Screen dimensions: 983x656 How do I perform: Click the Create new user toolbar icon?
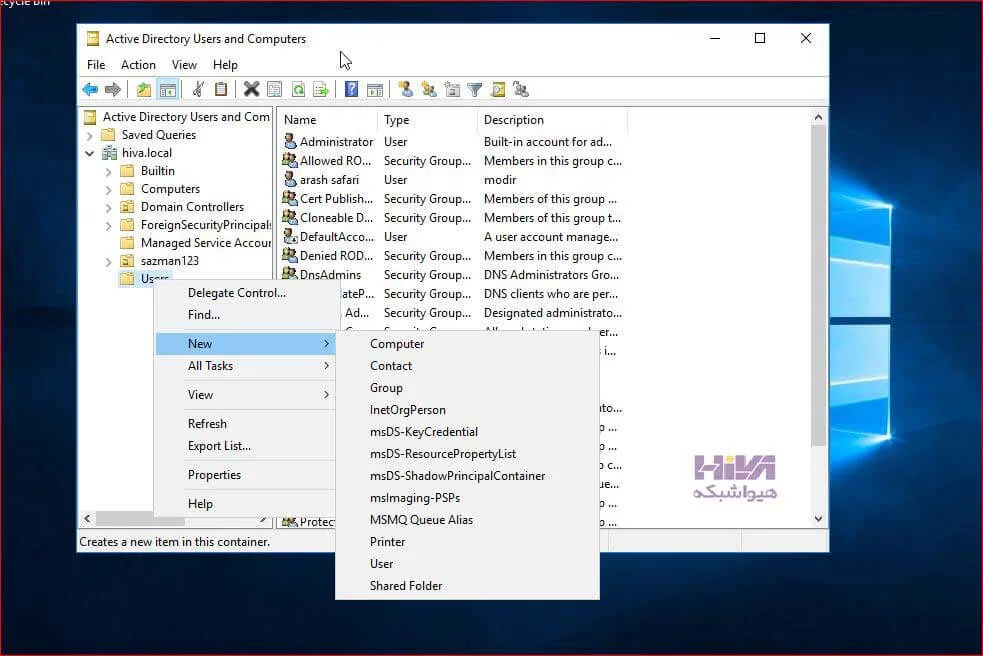coord(406,90)
